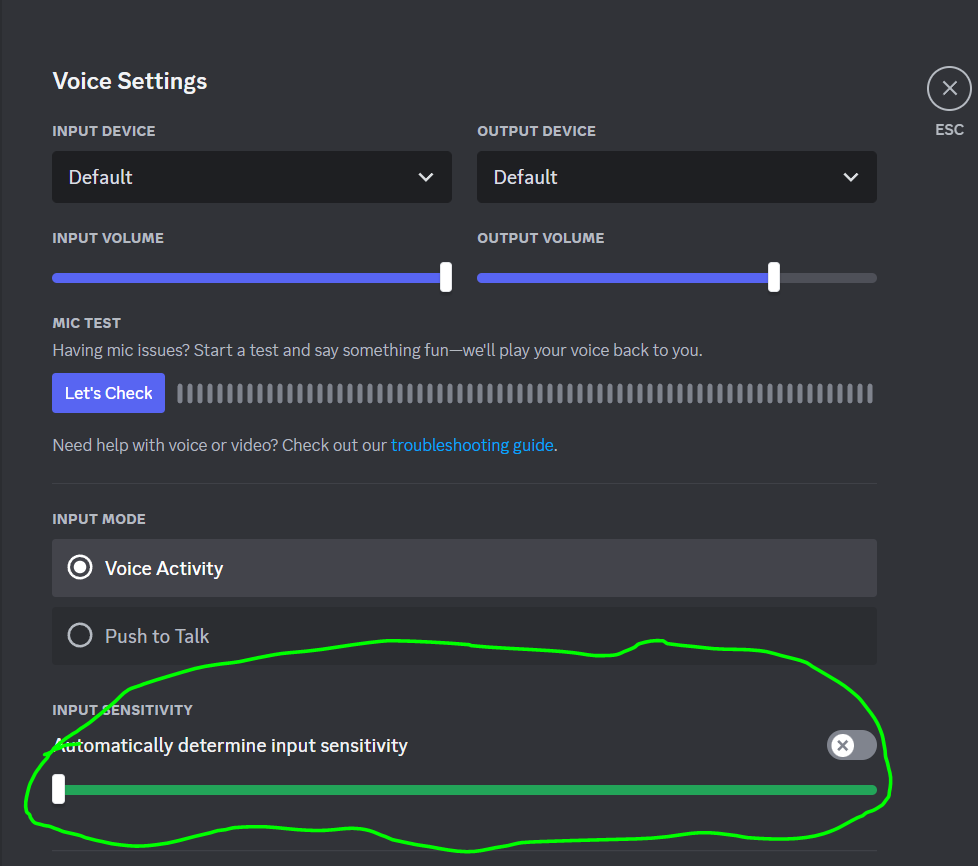This screenshot has height=866, width=978.
Task: Click the 'Automatically determine input sensitivity' text
Action: coord(230,746)
